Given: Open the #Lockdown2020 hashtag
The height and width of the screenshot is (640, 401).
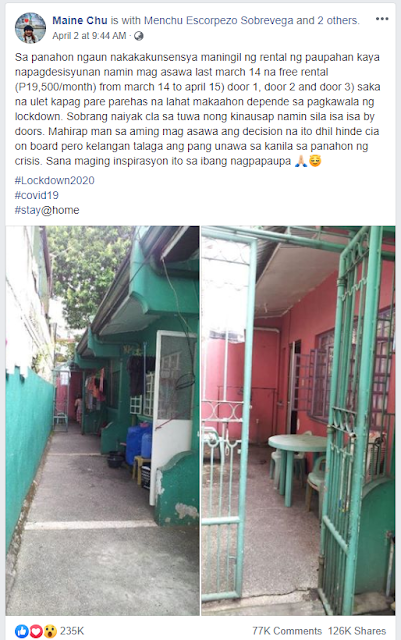Looking at the screenshot, I should click(55, 180).
